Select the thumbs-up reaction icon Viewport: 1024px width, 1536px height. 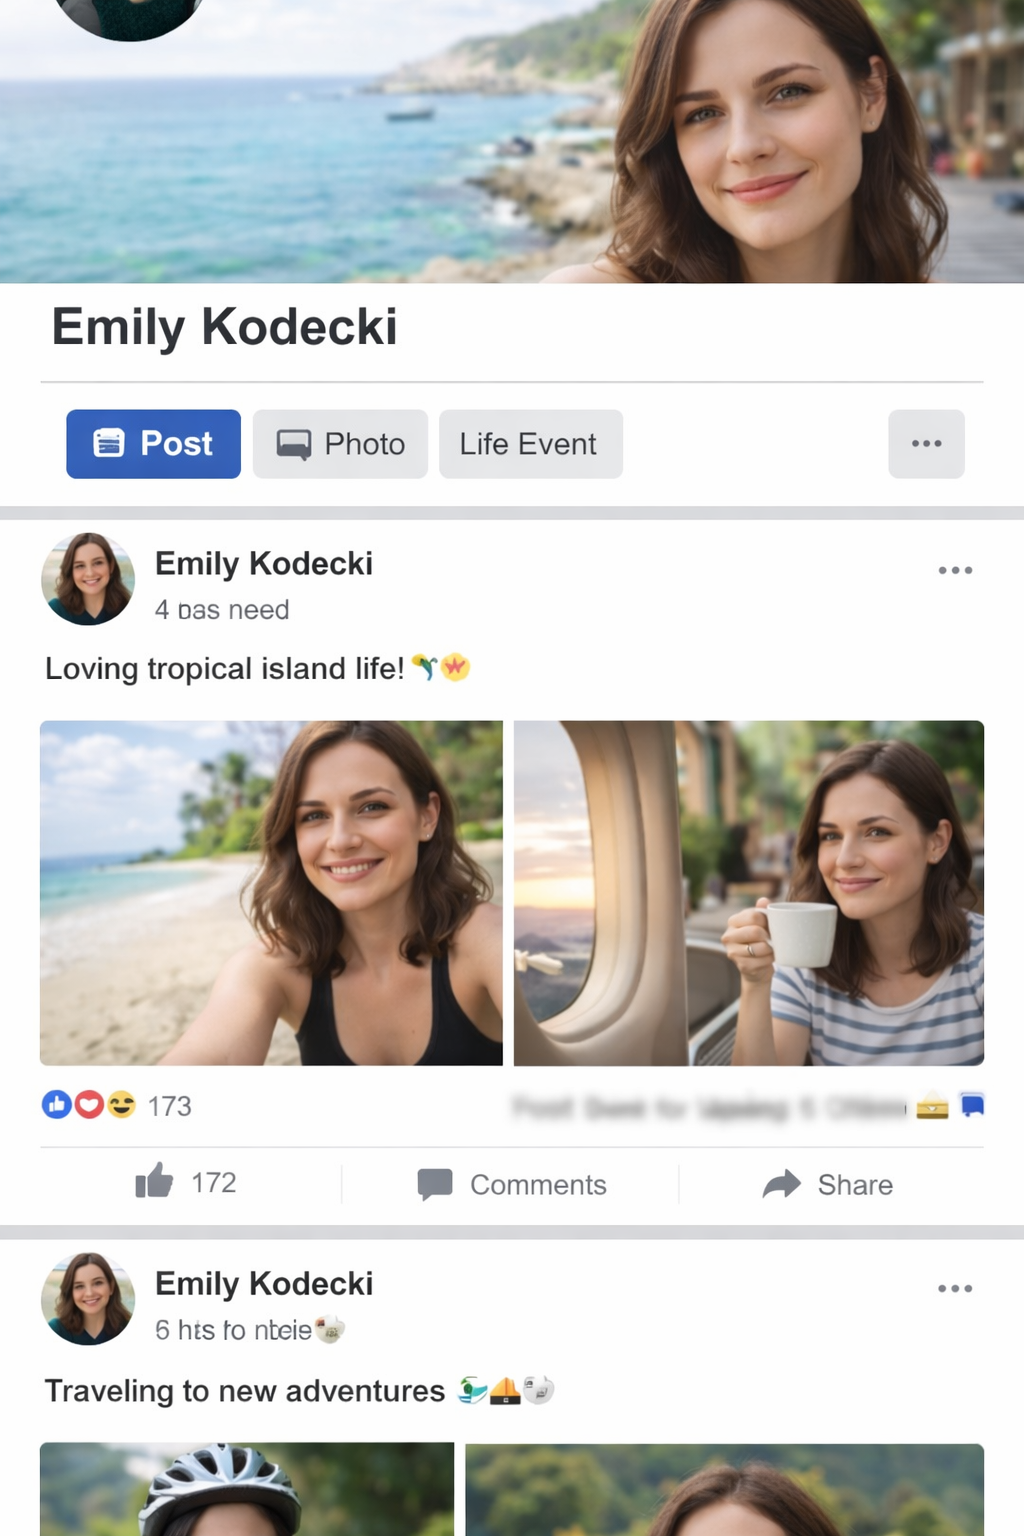57,1105
